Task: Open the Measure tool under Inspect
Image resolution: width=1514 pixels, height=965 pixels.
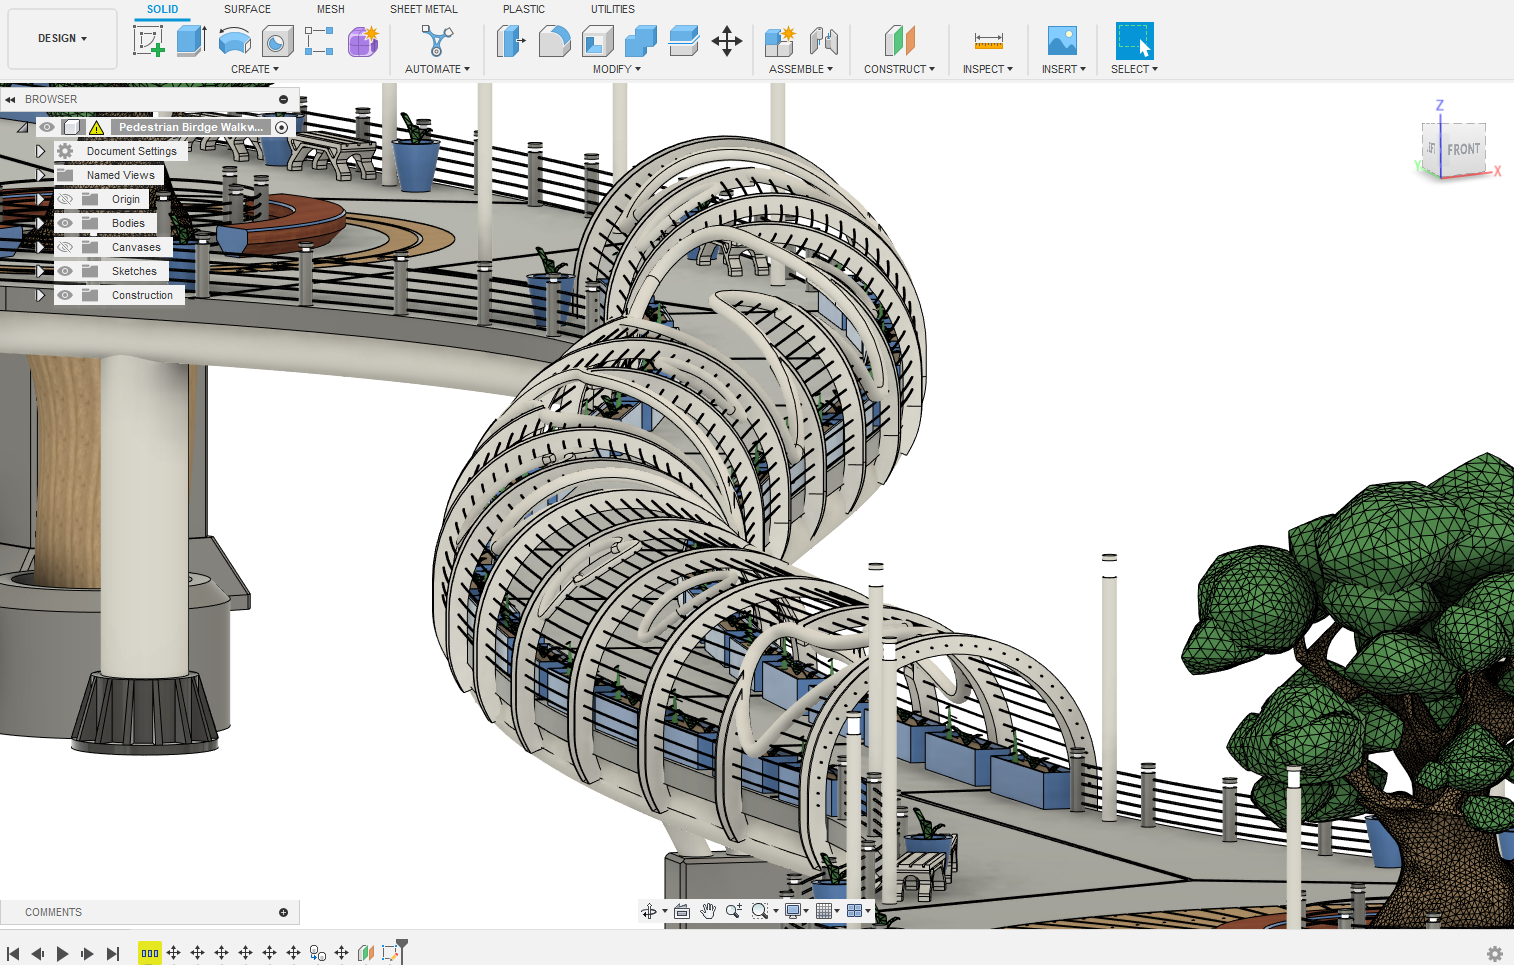Action: [x=988, y=42]
